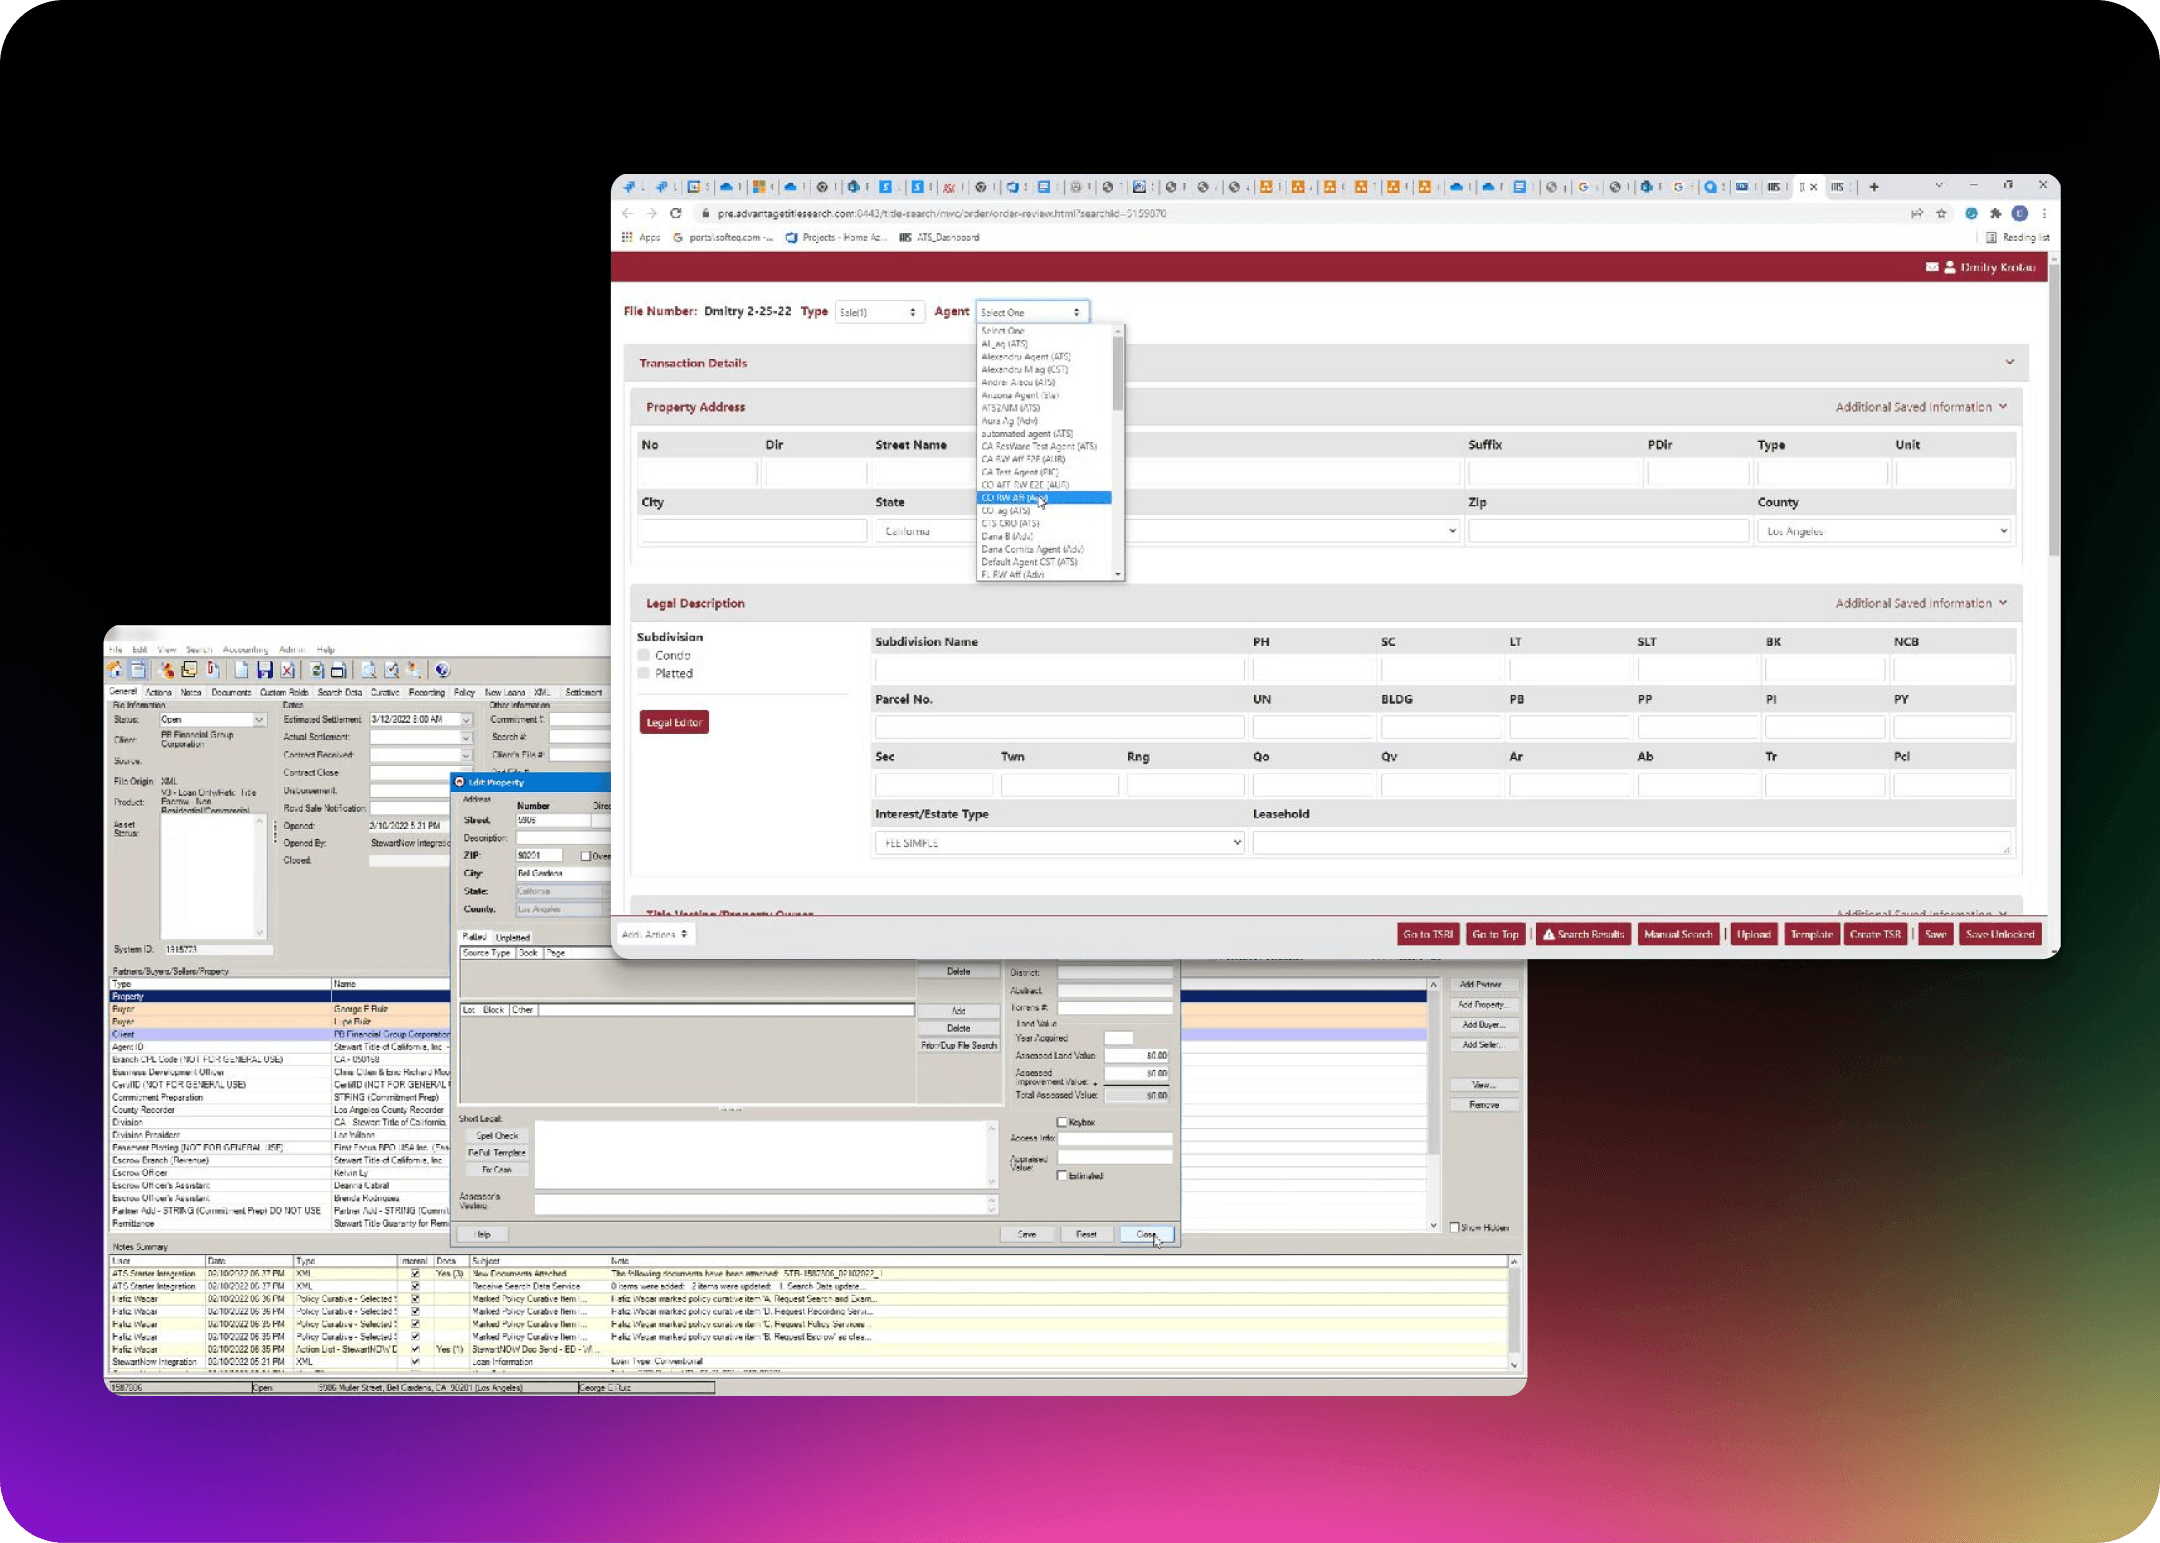Reload the page with refresh icon
2160x1543 pixels.
pos(676,213)
